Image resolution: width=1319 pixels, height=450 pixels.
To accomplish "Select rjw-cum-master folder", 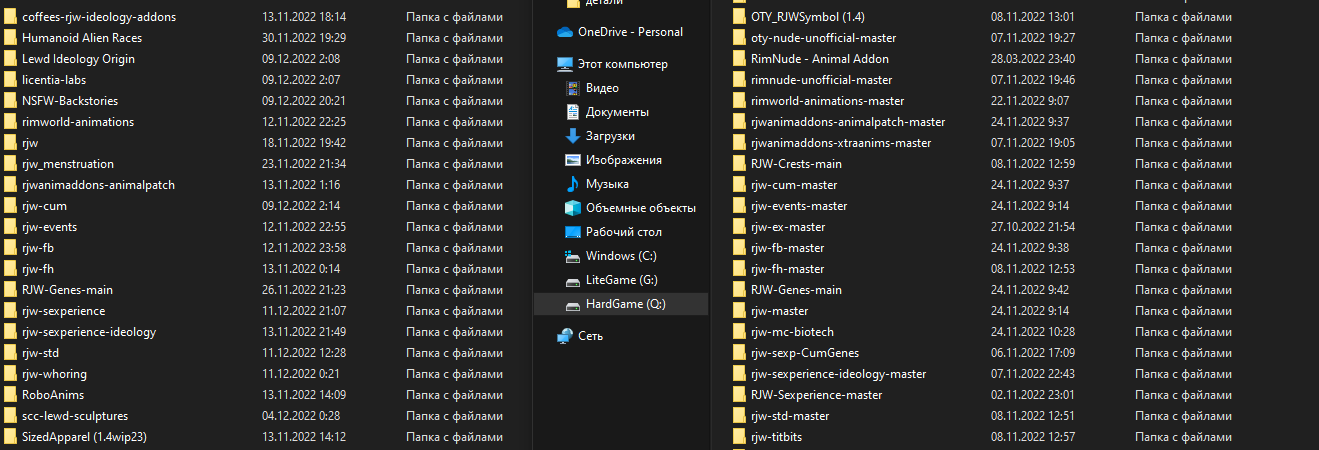I will (794, 185).
